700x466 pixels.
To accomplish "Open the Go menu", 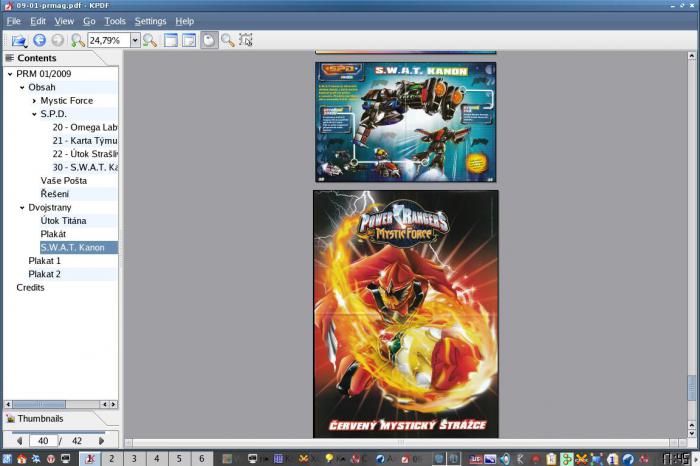I will (x=89, y=21).
